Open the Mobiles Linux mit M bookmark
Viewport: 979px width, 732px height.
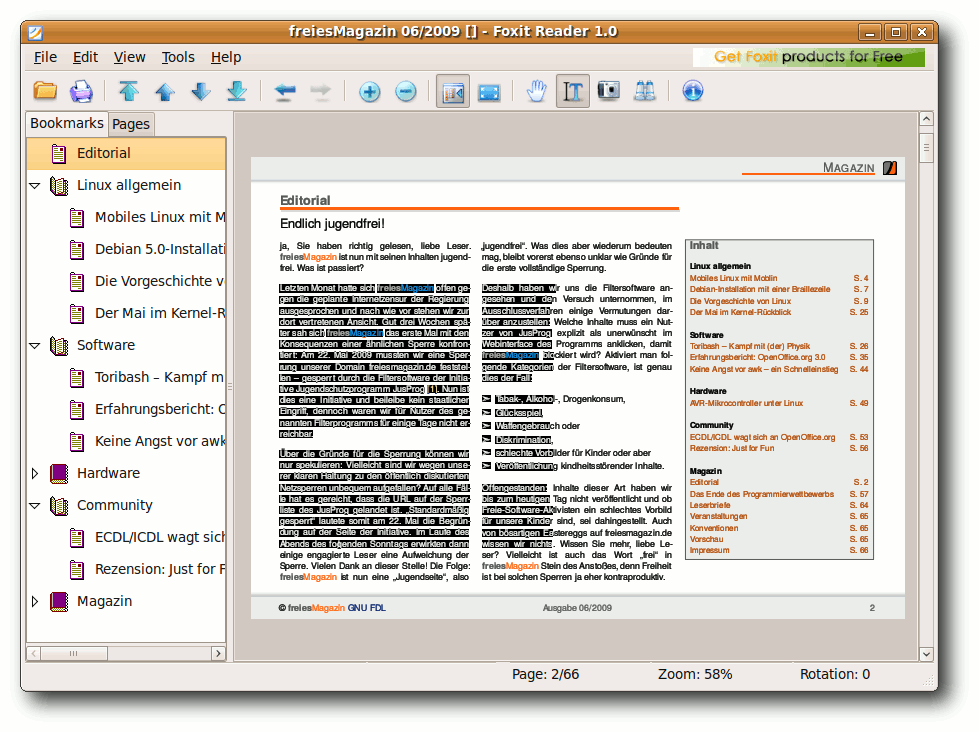[x=160, y=217]
